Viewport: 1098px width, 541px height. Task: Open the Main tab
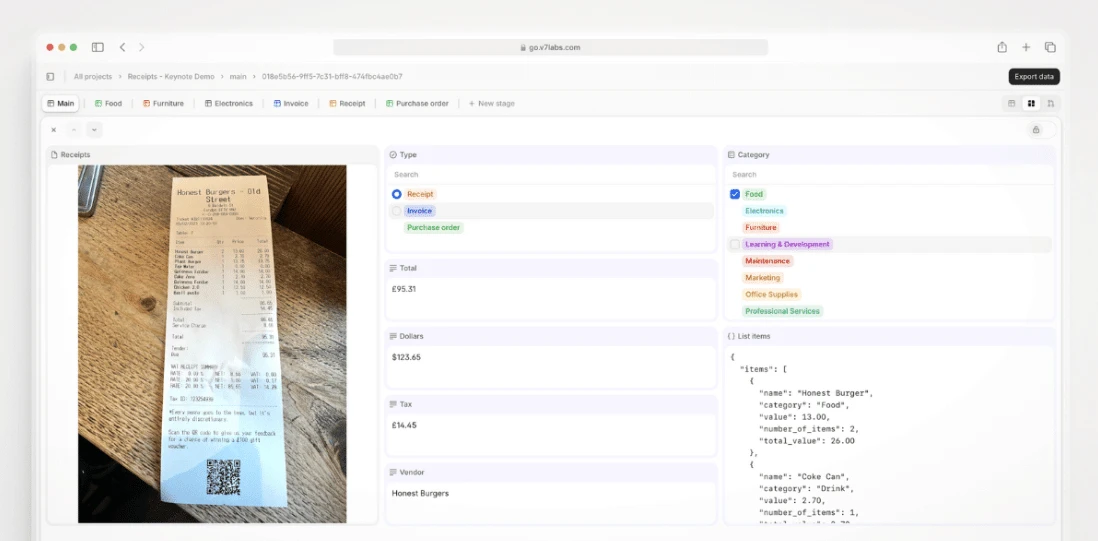[60, 103]
